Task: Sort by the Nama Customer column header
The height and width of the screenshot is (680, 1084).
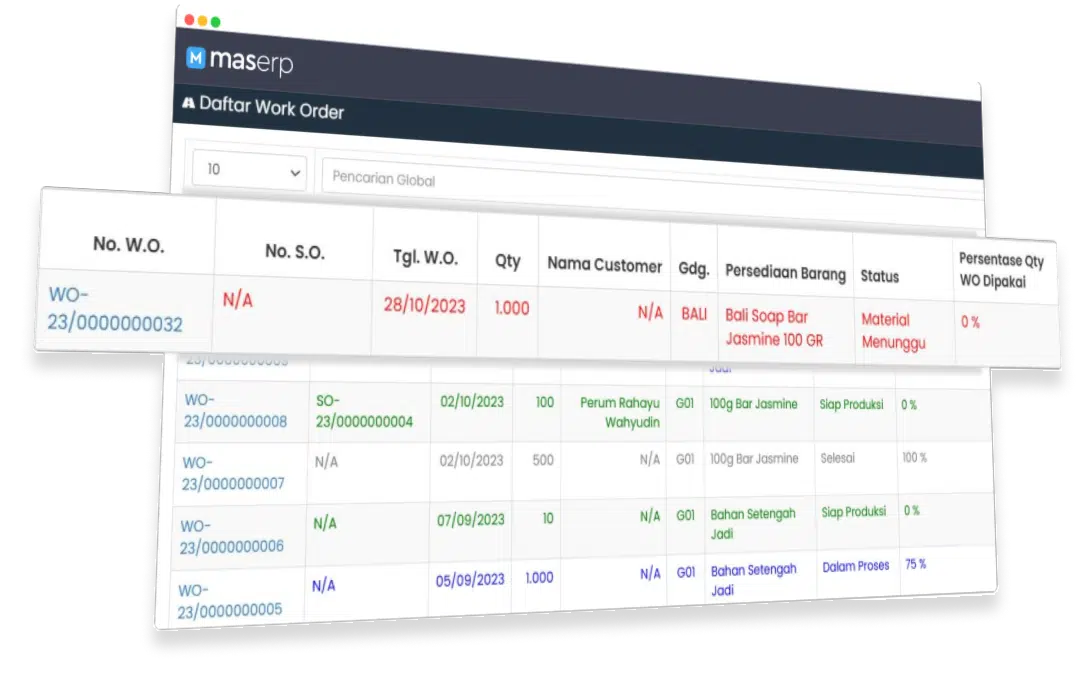Action: click(x=604, y=265)
